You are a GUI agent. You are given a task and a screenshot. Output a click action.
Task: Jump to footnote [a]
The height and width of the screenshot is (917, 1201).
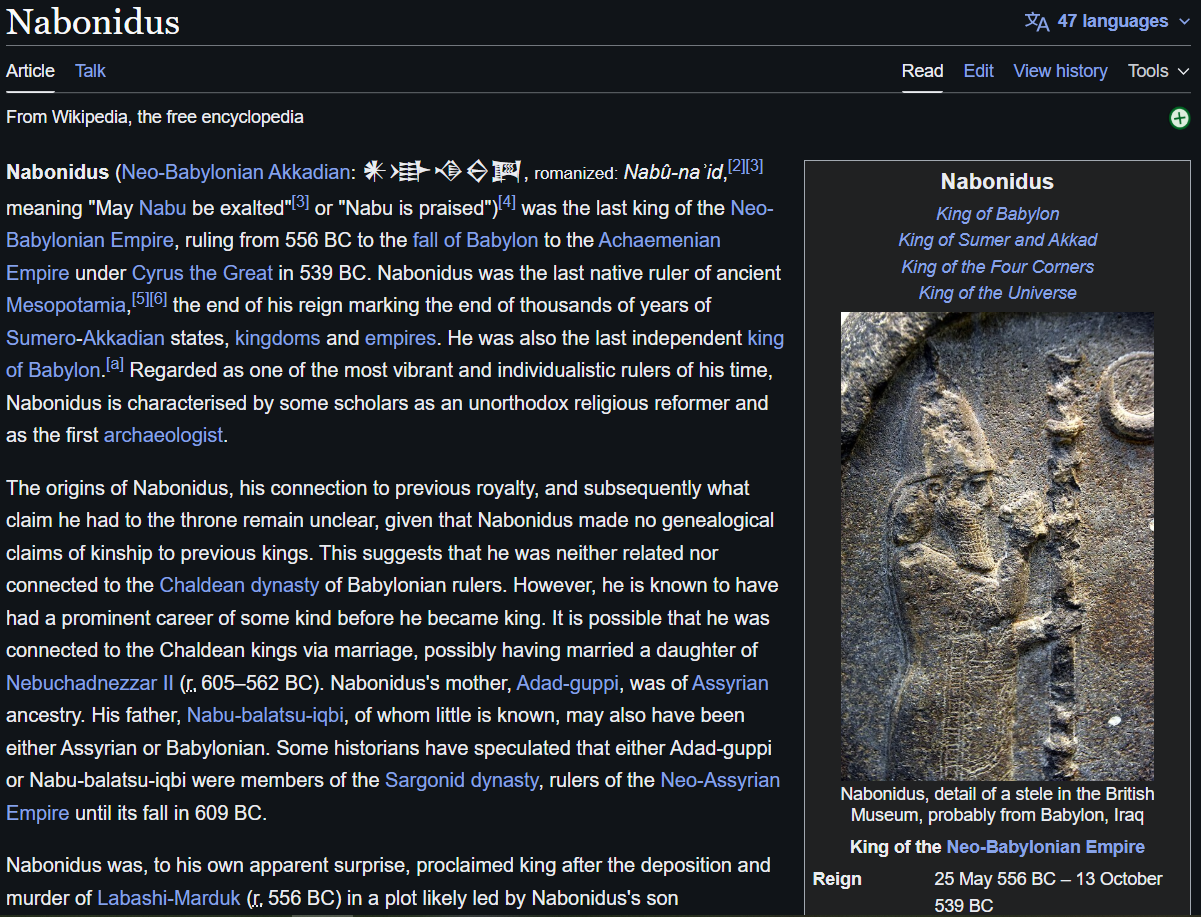pos(115,365)
